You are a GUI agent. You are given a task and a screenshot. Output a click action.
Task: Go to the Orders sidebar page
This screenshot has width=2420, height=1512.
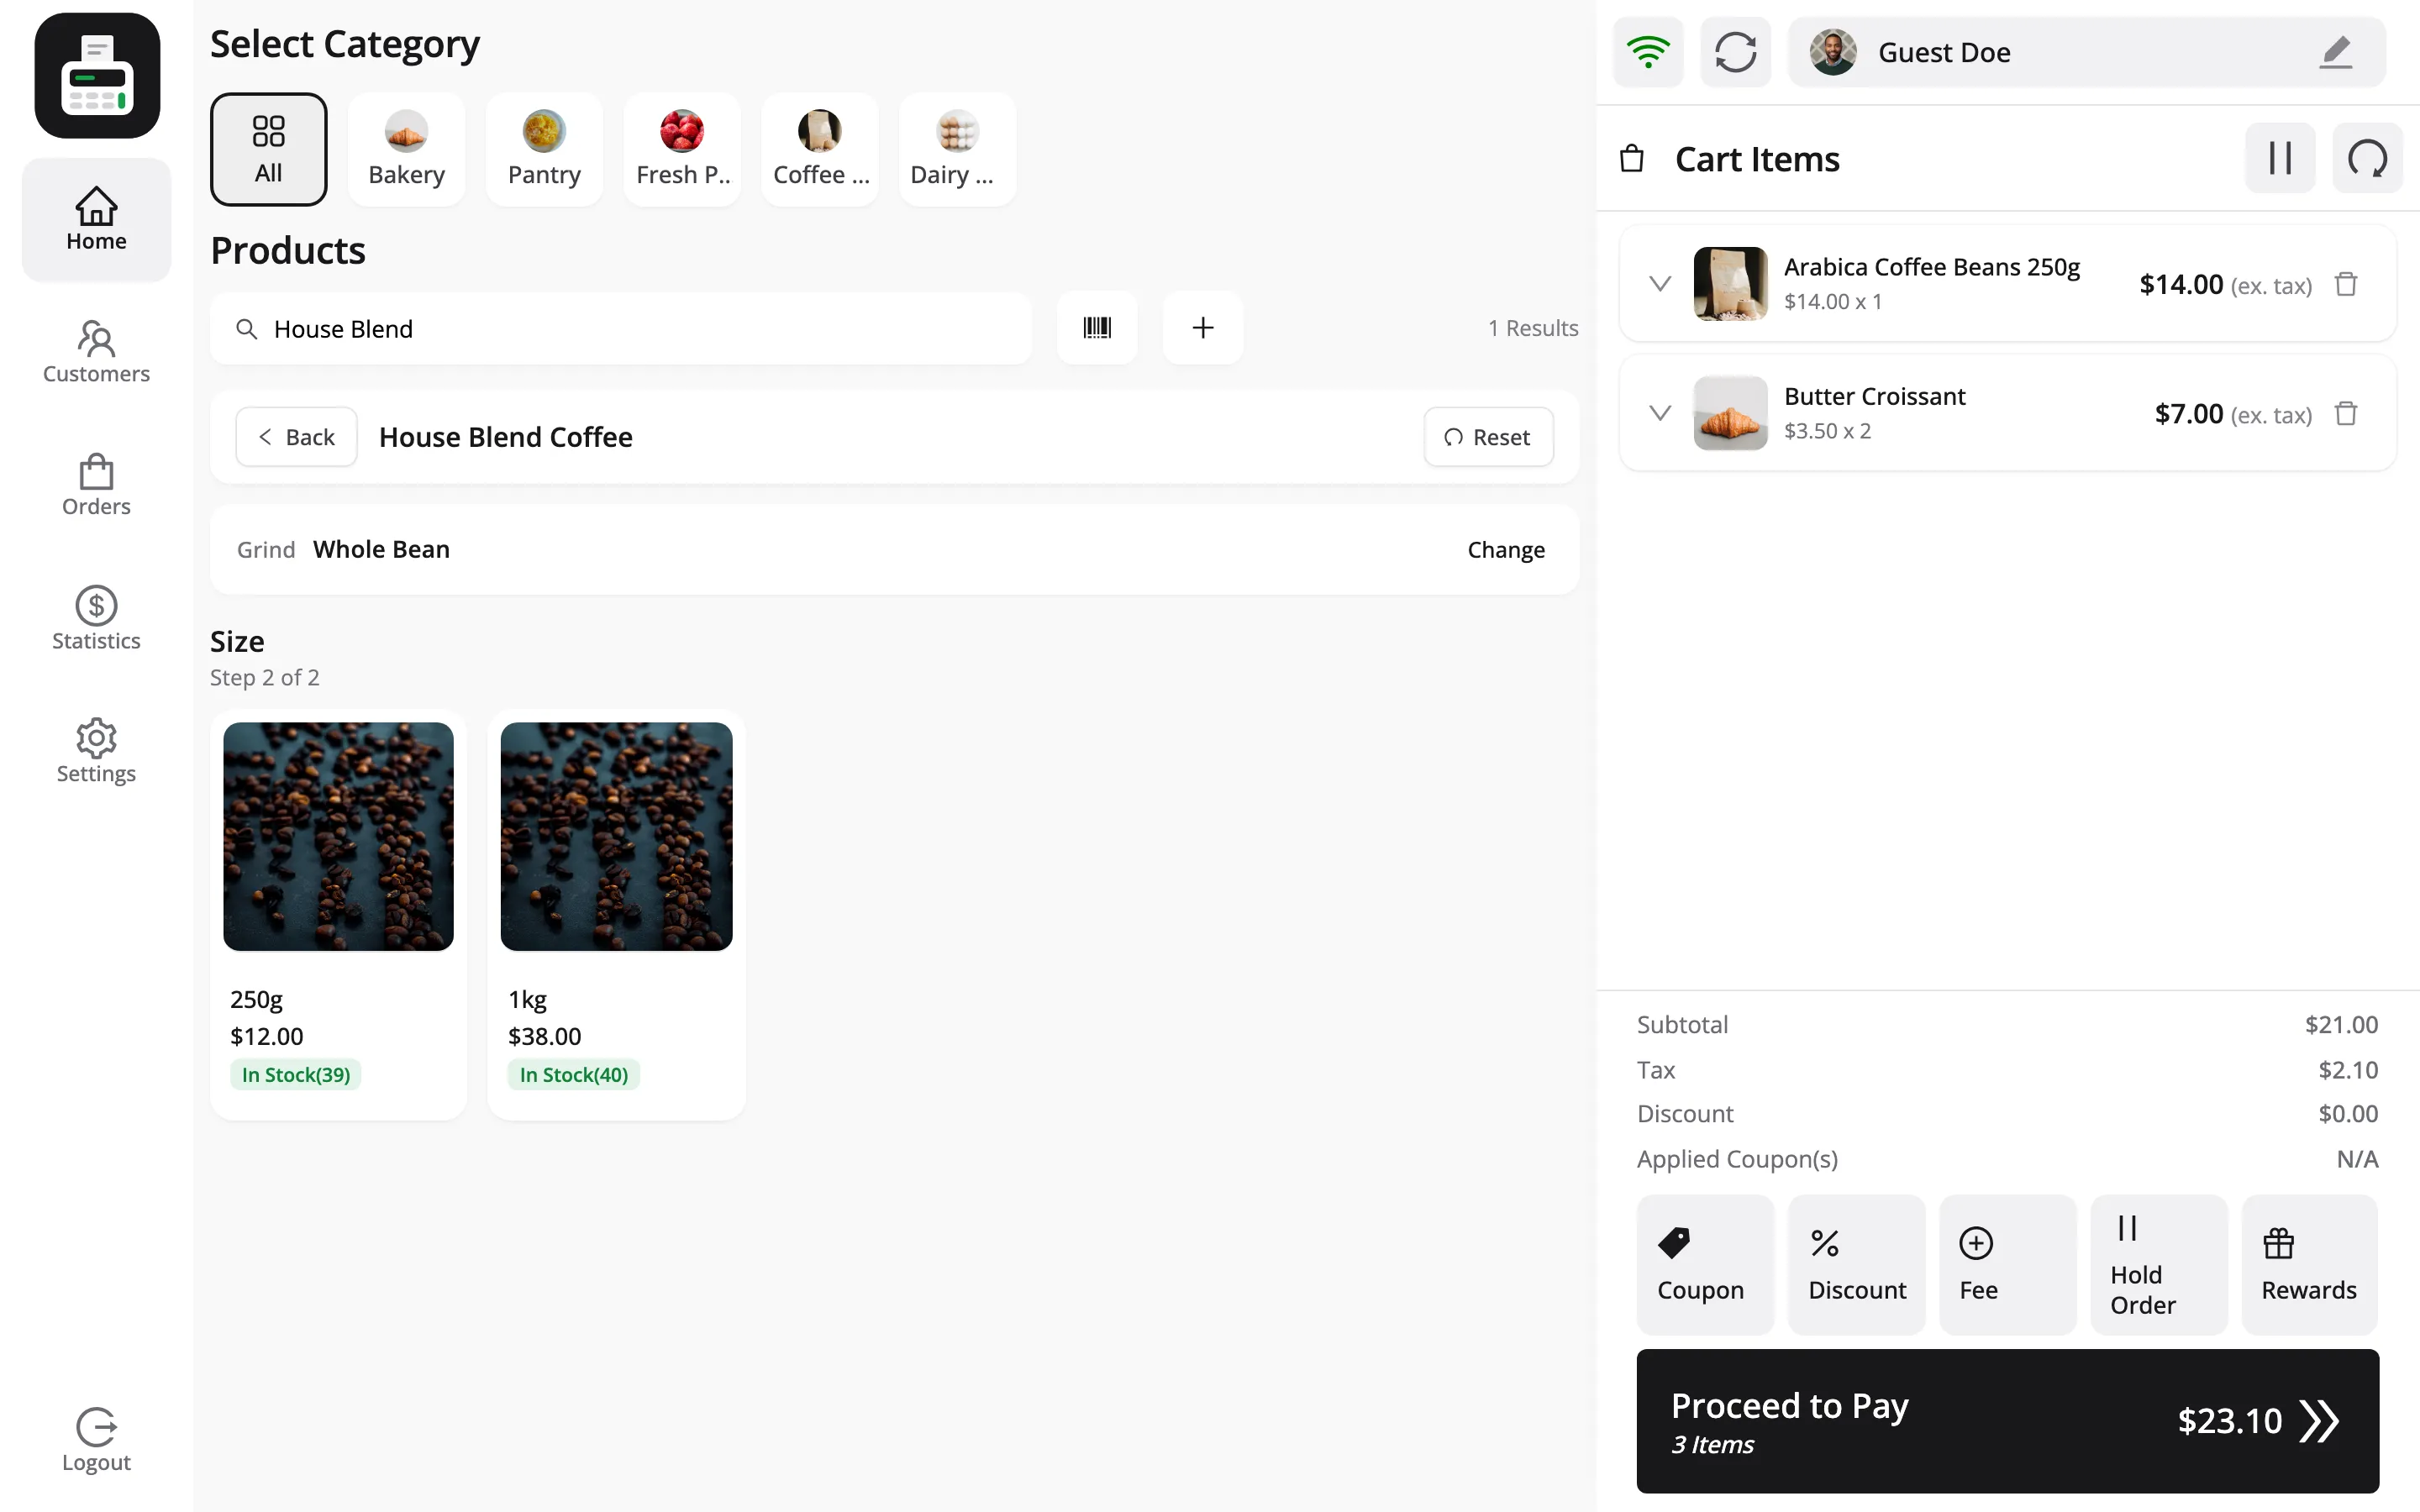pos(96,485)
